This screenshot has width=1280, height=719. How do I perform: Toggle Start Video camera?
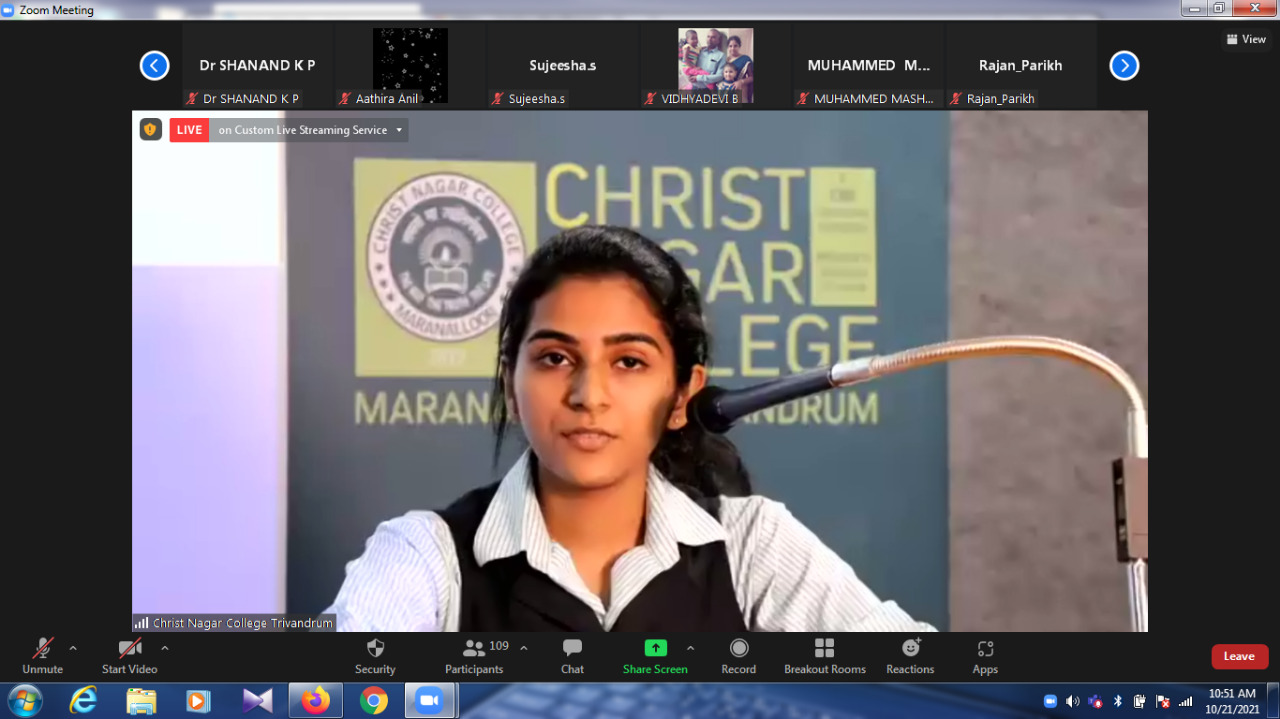(x=129, y=655)
